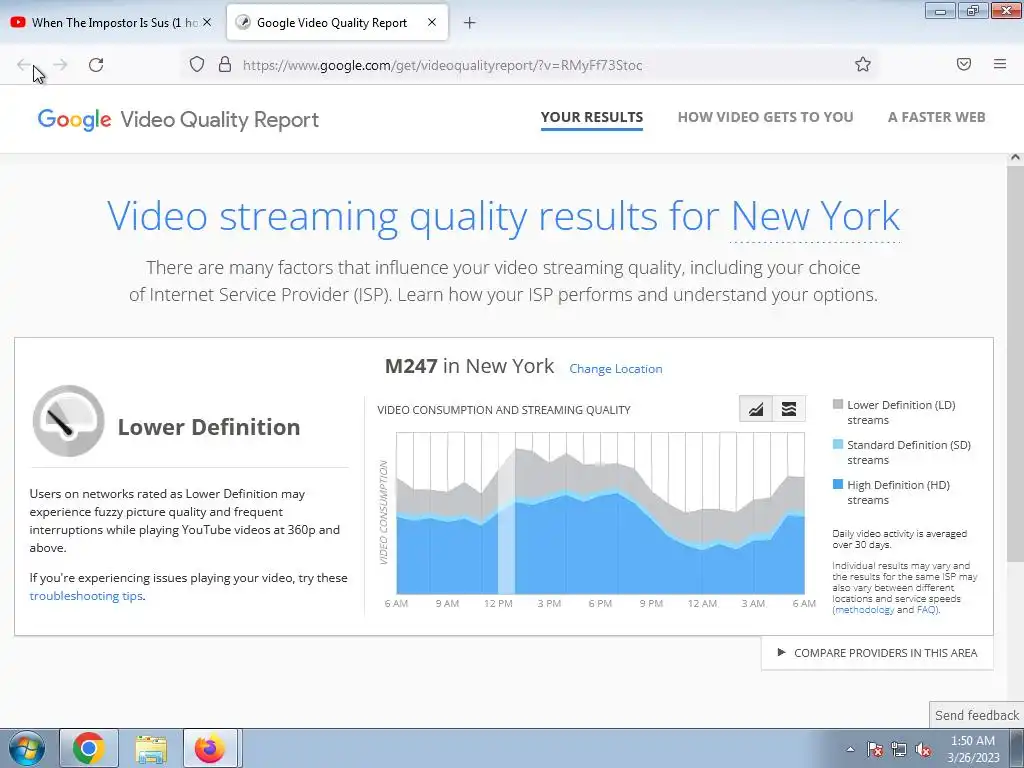Switch to the area chart view icon
Viewport: 1024px width, 768px height.
pyautogui.click(x=756, y=409)
